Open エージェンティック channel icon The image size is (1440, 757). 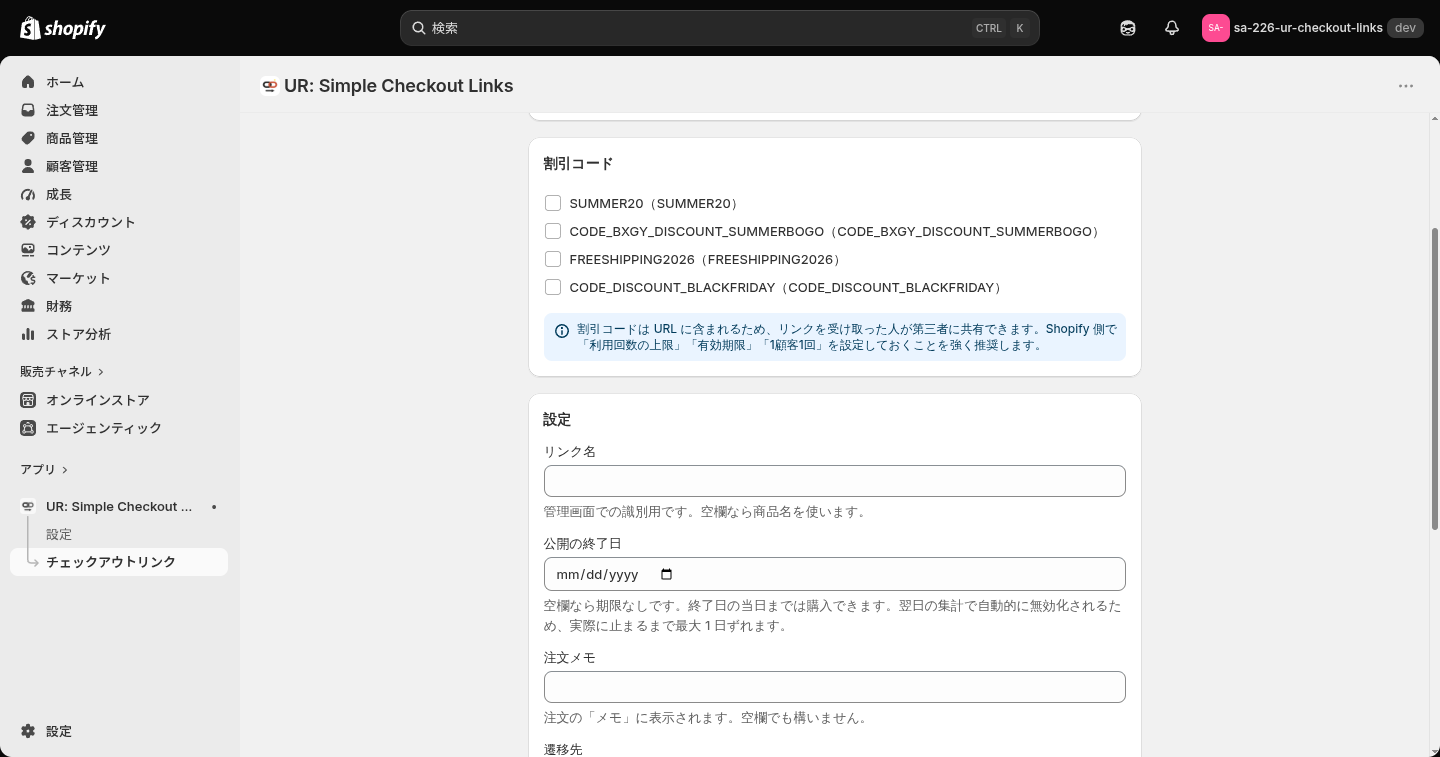click(x=28, y=428)
